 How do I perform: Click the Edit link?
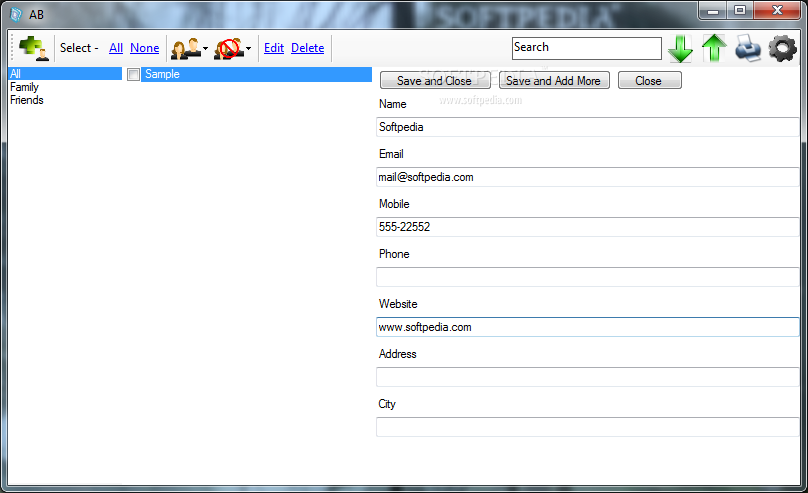[x=274, y=48]
